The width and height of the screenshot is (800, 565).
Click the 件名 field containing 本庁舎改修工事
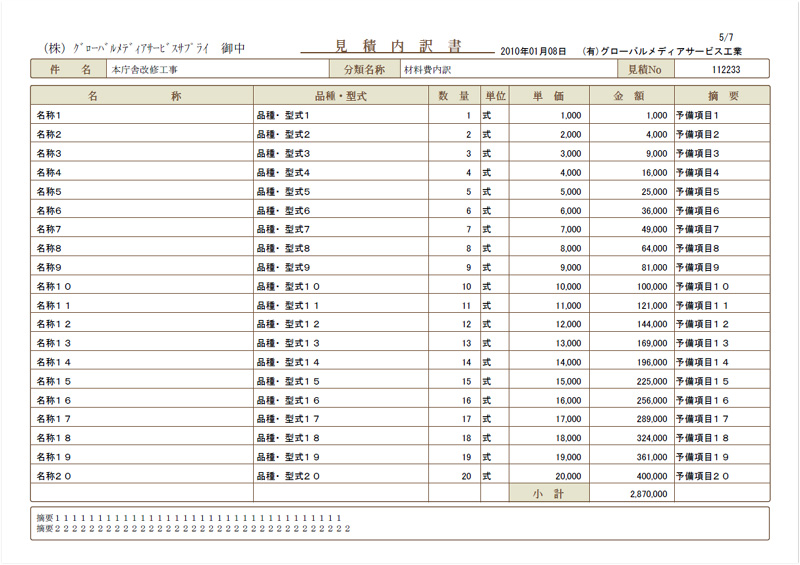point(217,70)
